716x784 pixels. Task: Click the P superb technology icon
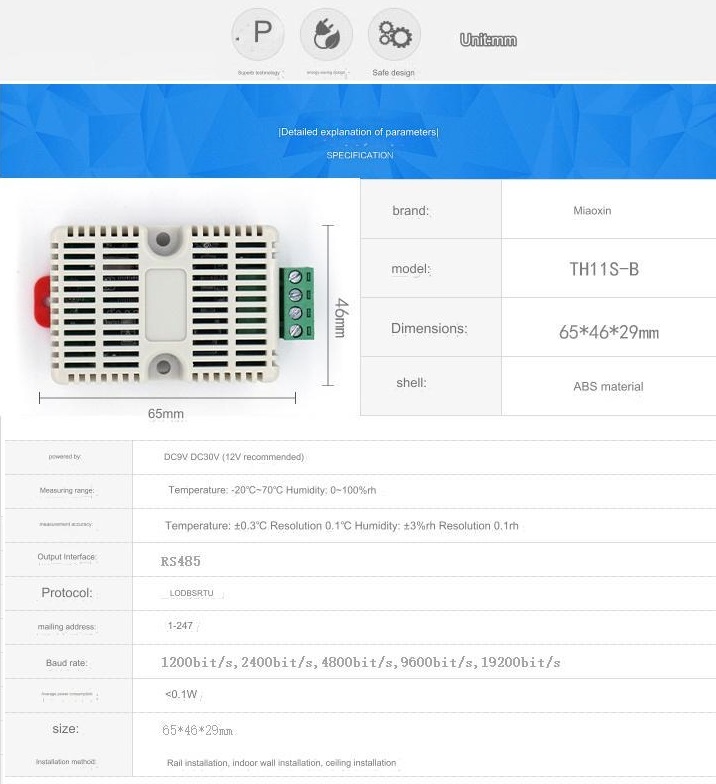(259, 35)
